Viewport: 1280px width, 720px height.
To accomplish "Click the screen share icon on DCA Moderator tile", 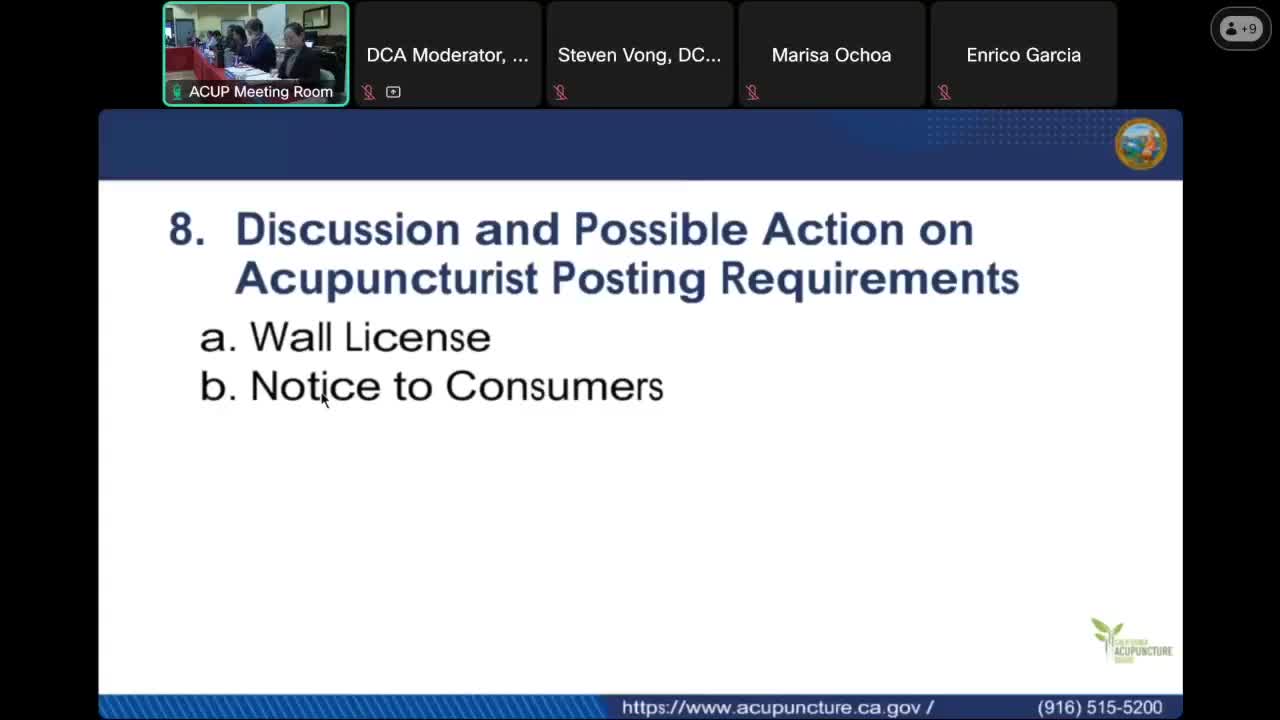I will pyautogui.click(x=393, y=92).
